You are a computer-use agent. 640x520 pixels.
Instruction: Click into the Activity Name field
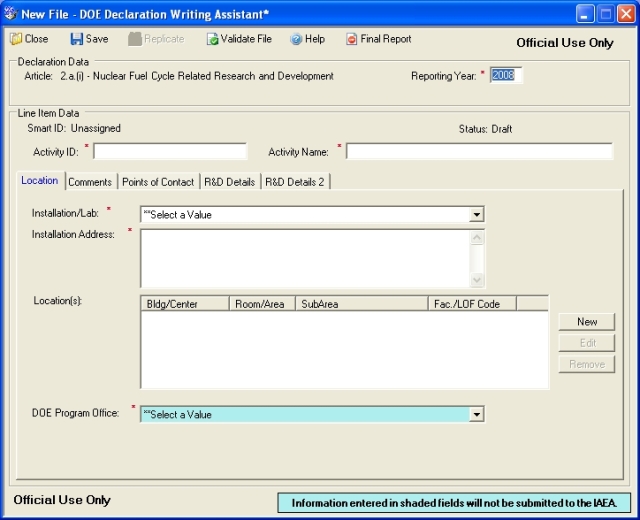479,151
